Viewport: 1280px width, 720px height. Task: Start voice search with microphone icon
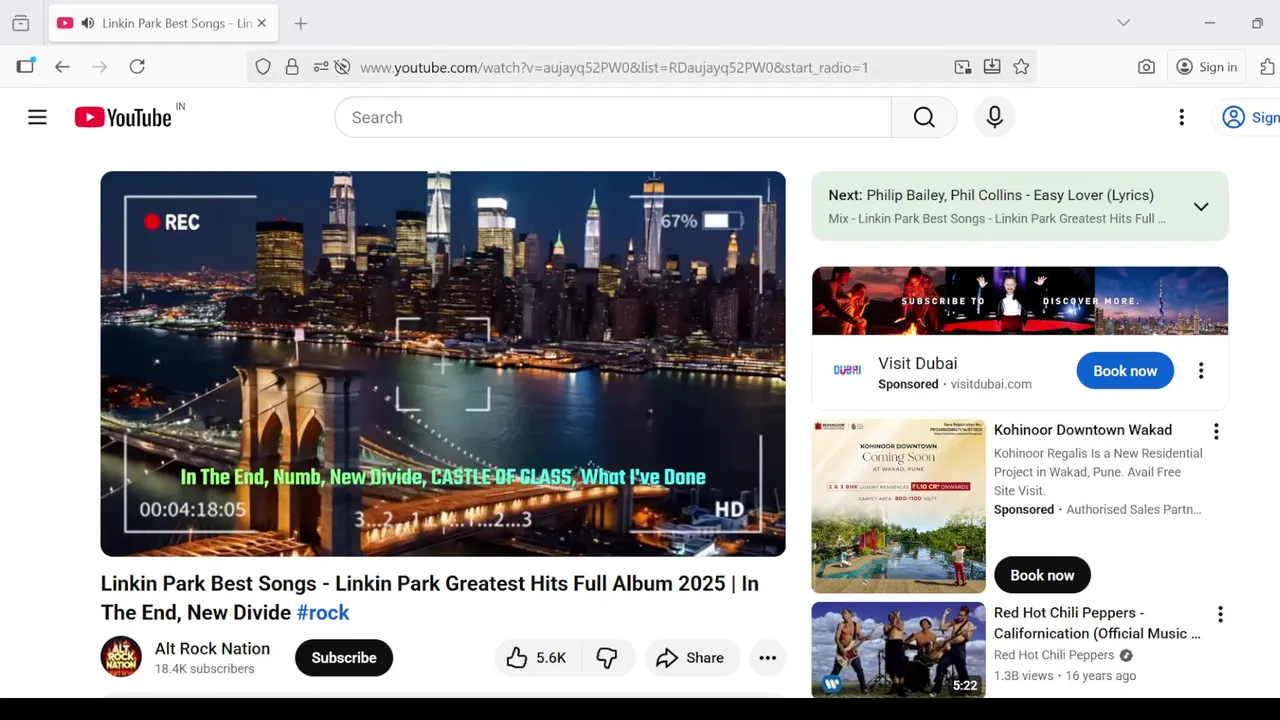[994, 117]
